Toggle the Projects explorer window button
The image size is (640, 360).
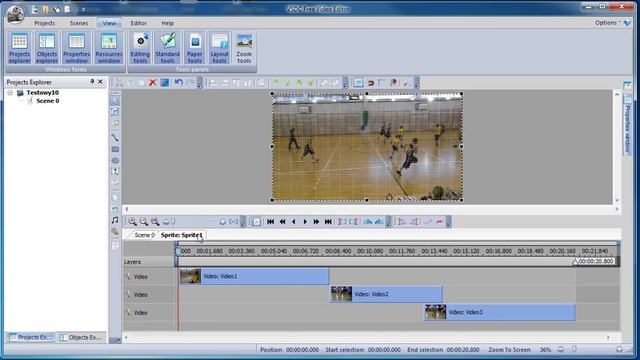(19, 48)
